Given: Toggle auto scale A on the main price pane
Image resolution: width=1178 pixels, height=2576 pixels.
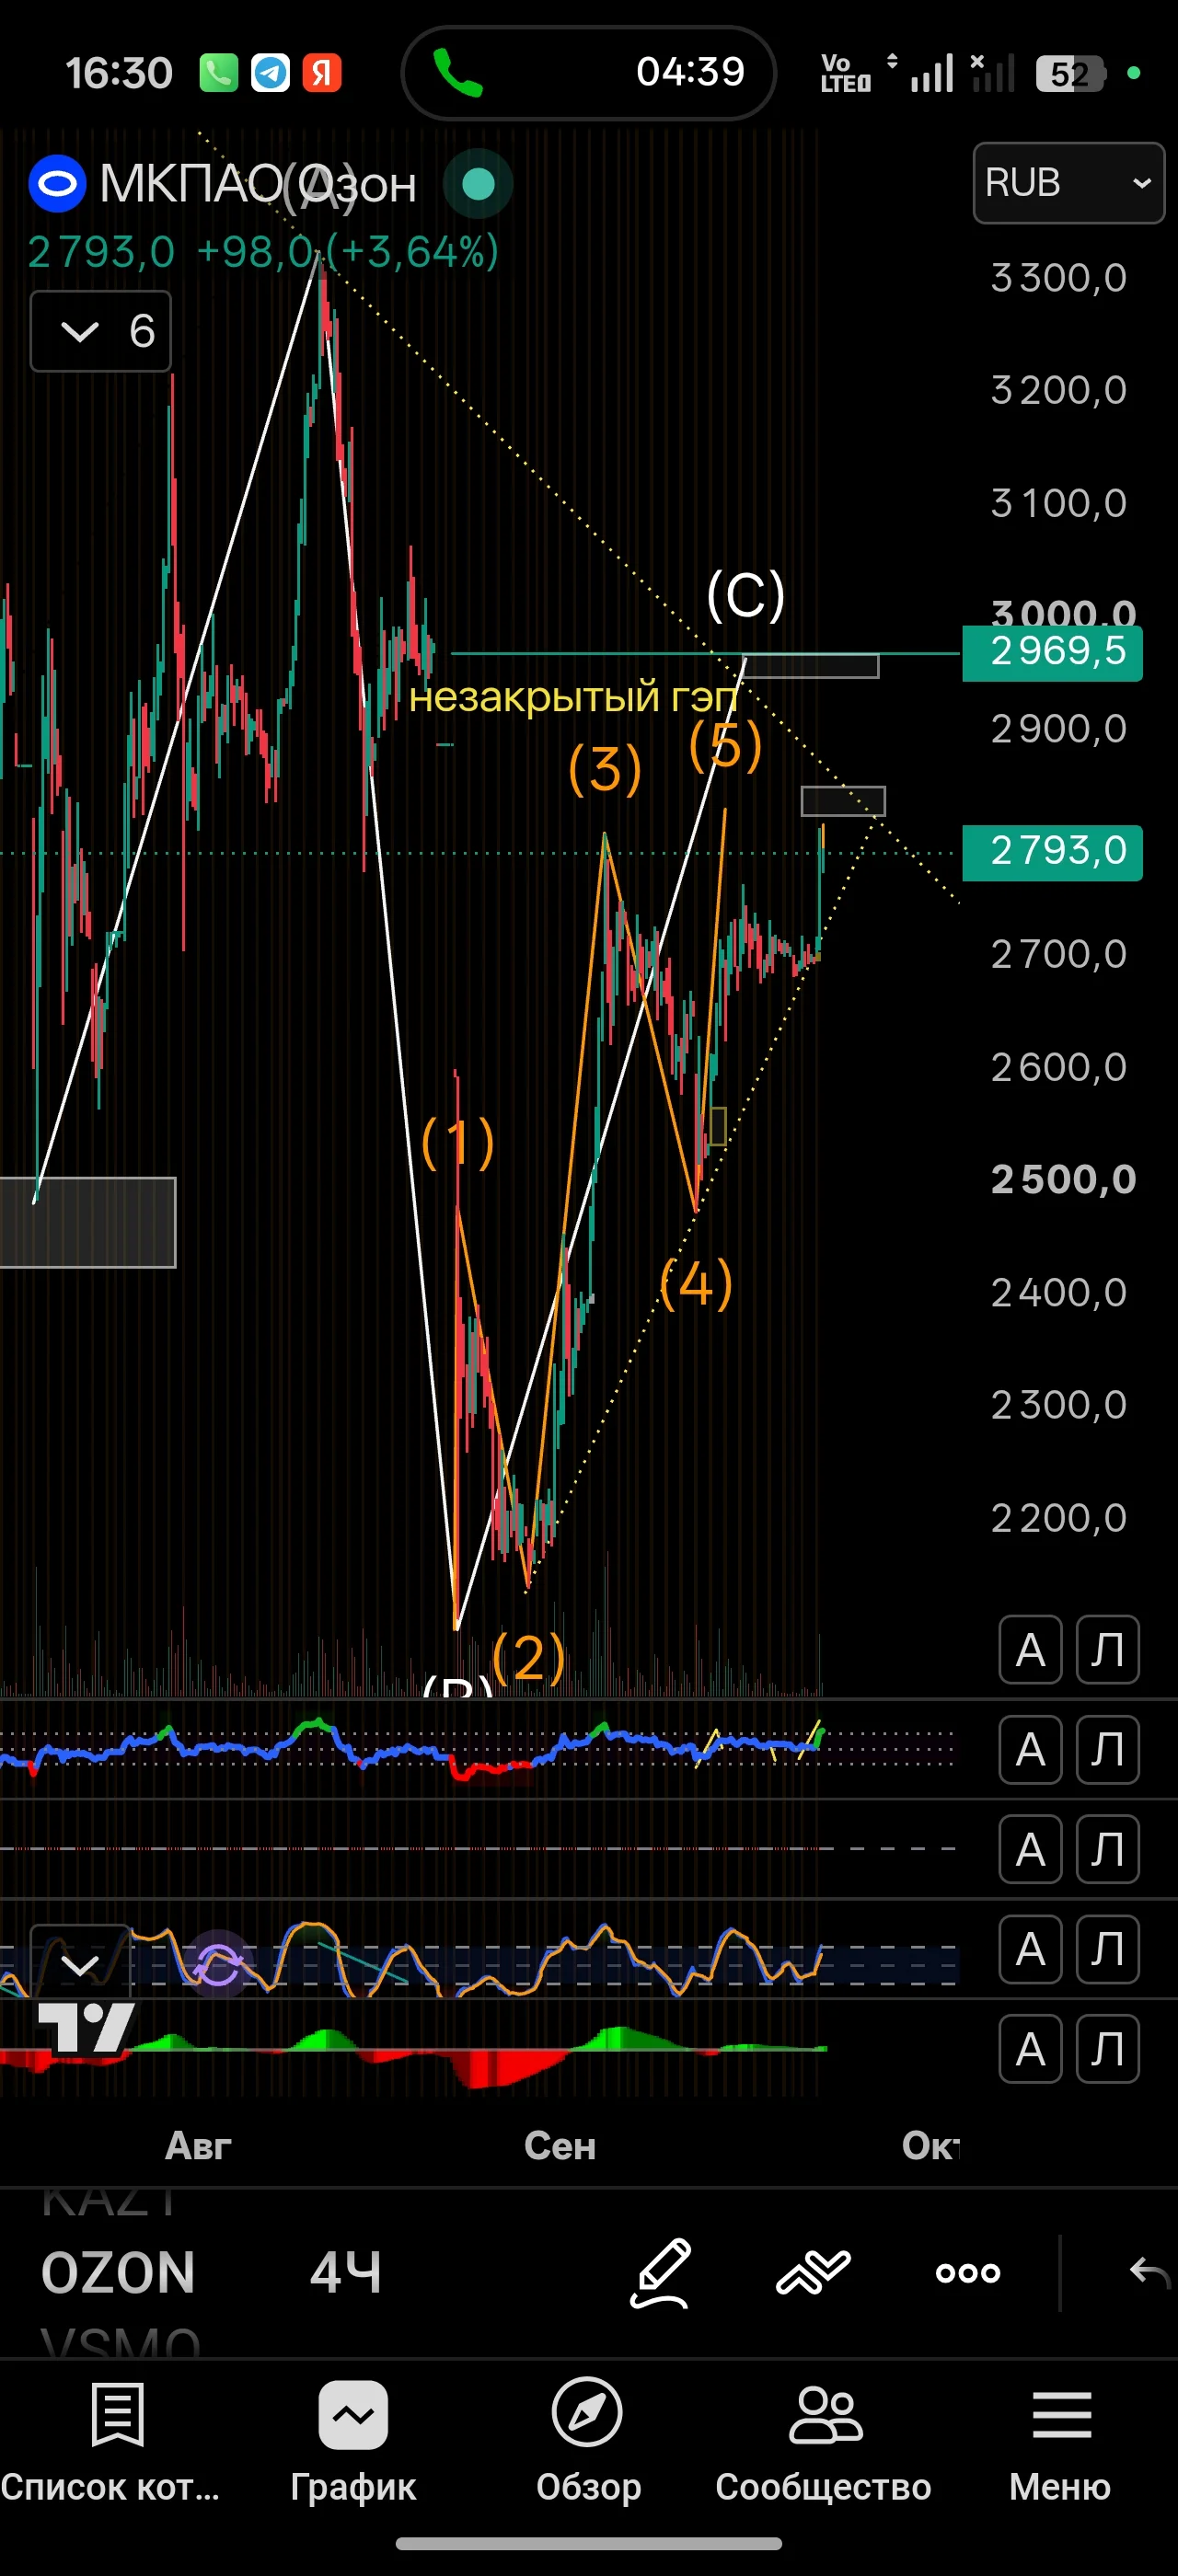Looking at the screenshot, I should tap(1030, 1650).
